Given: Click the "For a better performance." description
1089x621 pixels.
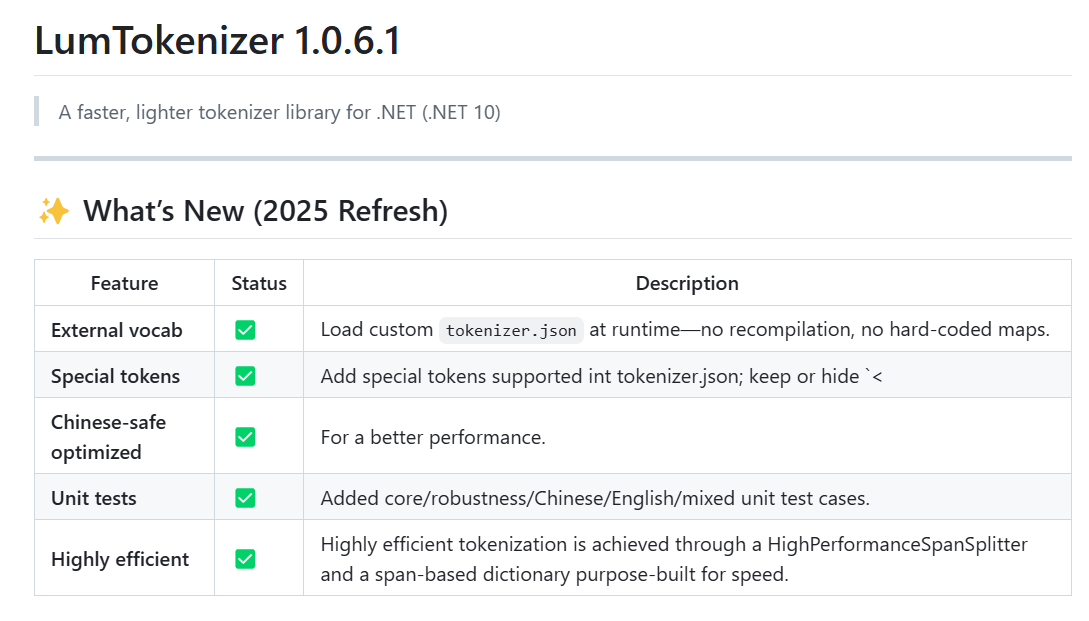Looking at the screenshot, I should (433, 437).
